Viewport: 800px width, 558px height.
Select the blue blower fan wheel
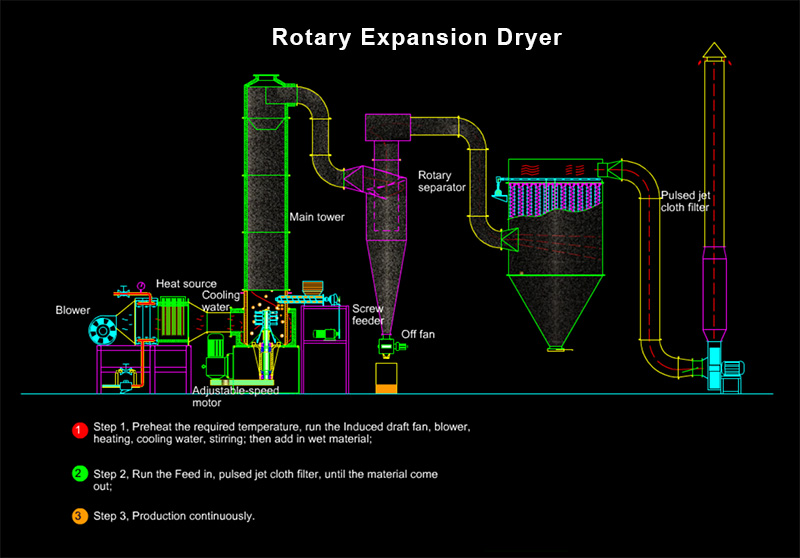tap(102, 330)
